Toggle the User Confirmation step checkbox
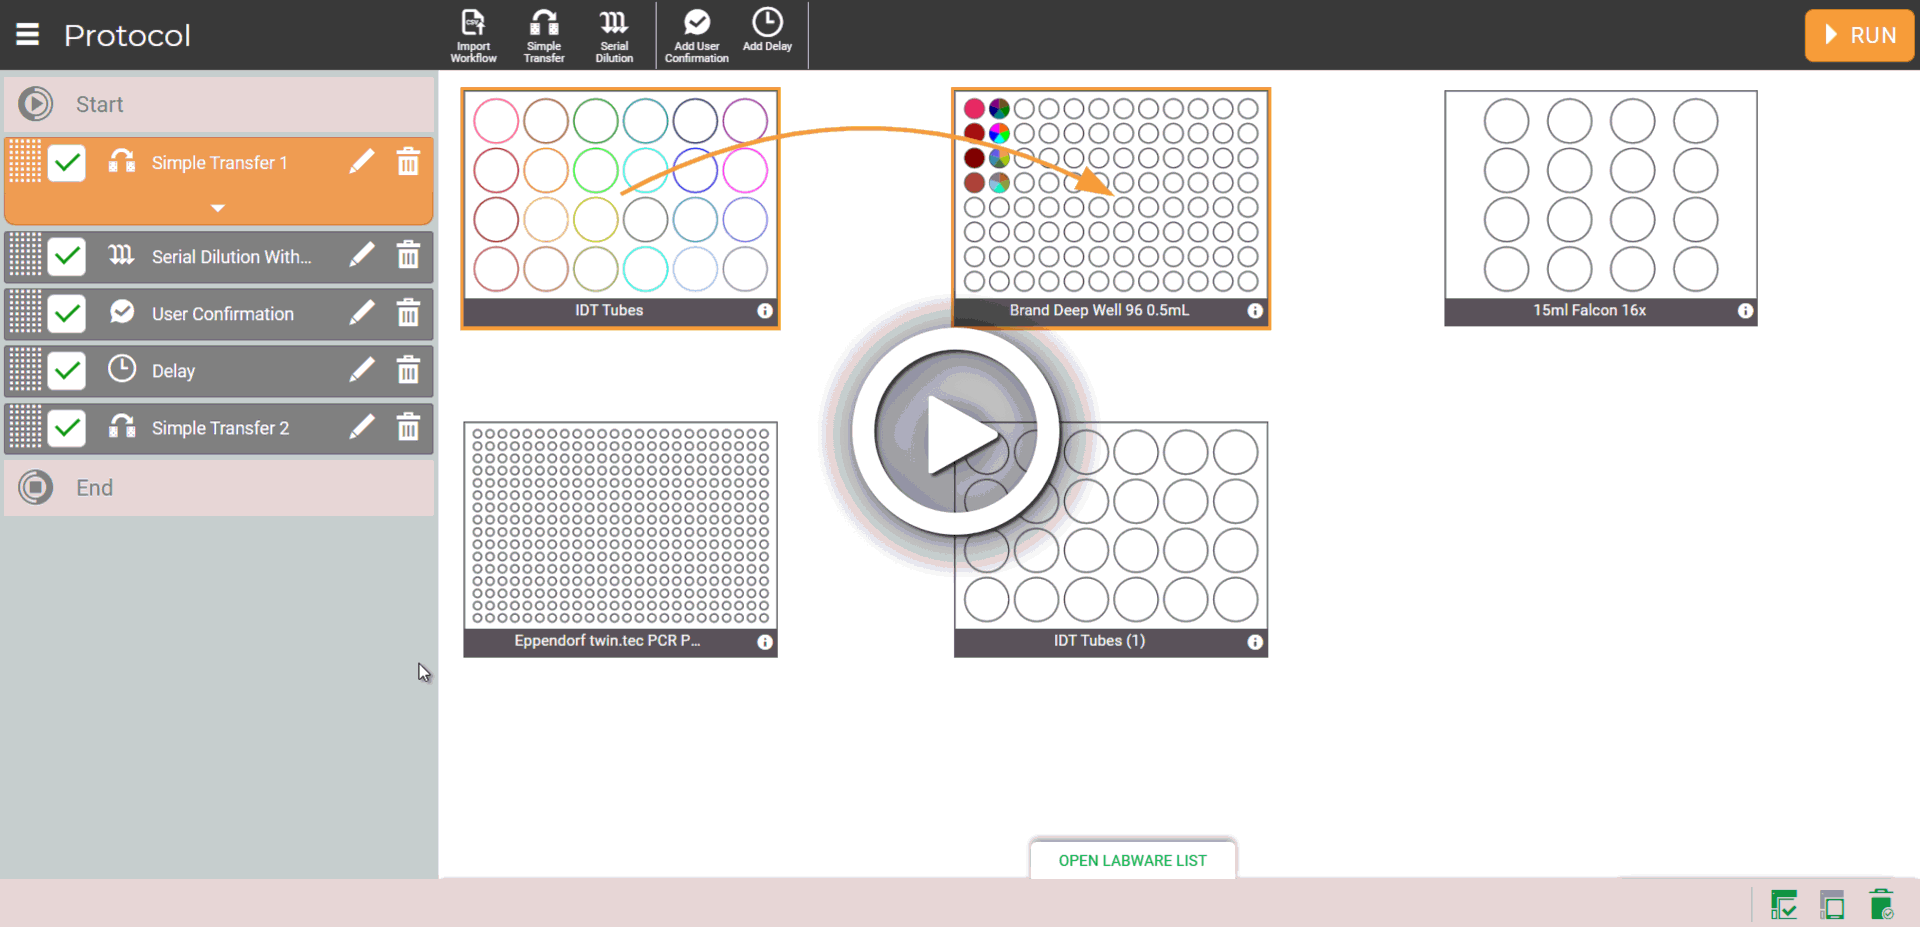The width and height of the screenshot is (1920, 927). click(67, 314)
